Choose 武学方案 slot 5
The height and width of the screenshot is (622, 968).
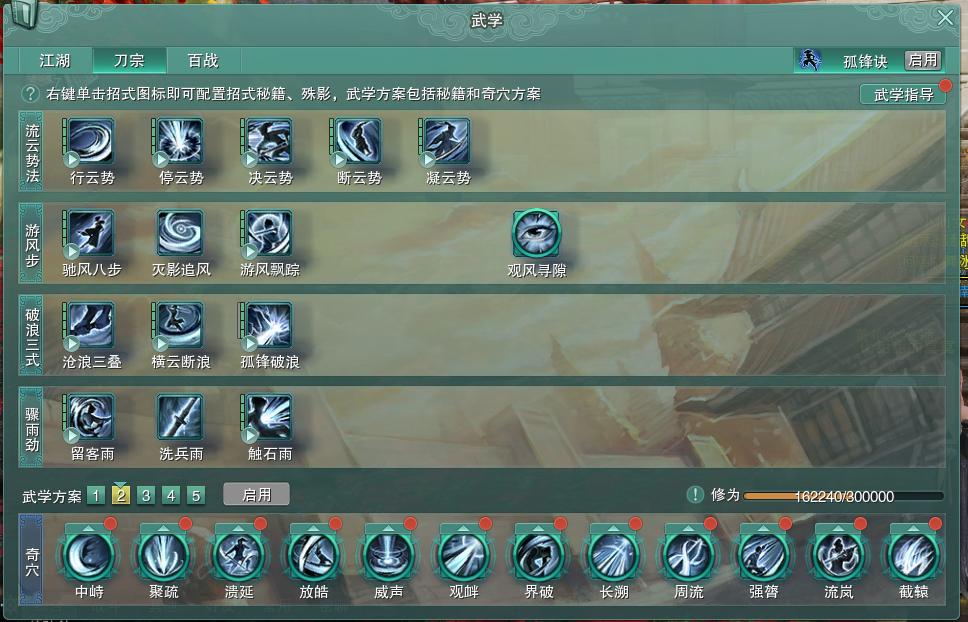click(196, 496)
